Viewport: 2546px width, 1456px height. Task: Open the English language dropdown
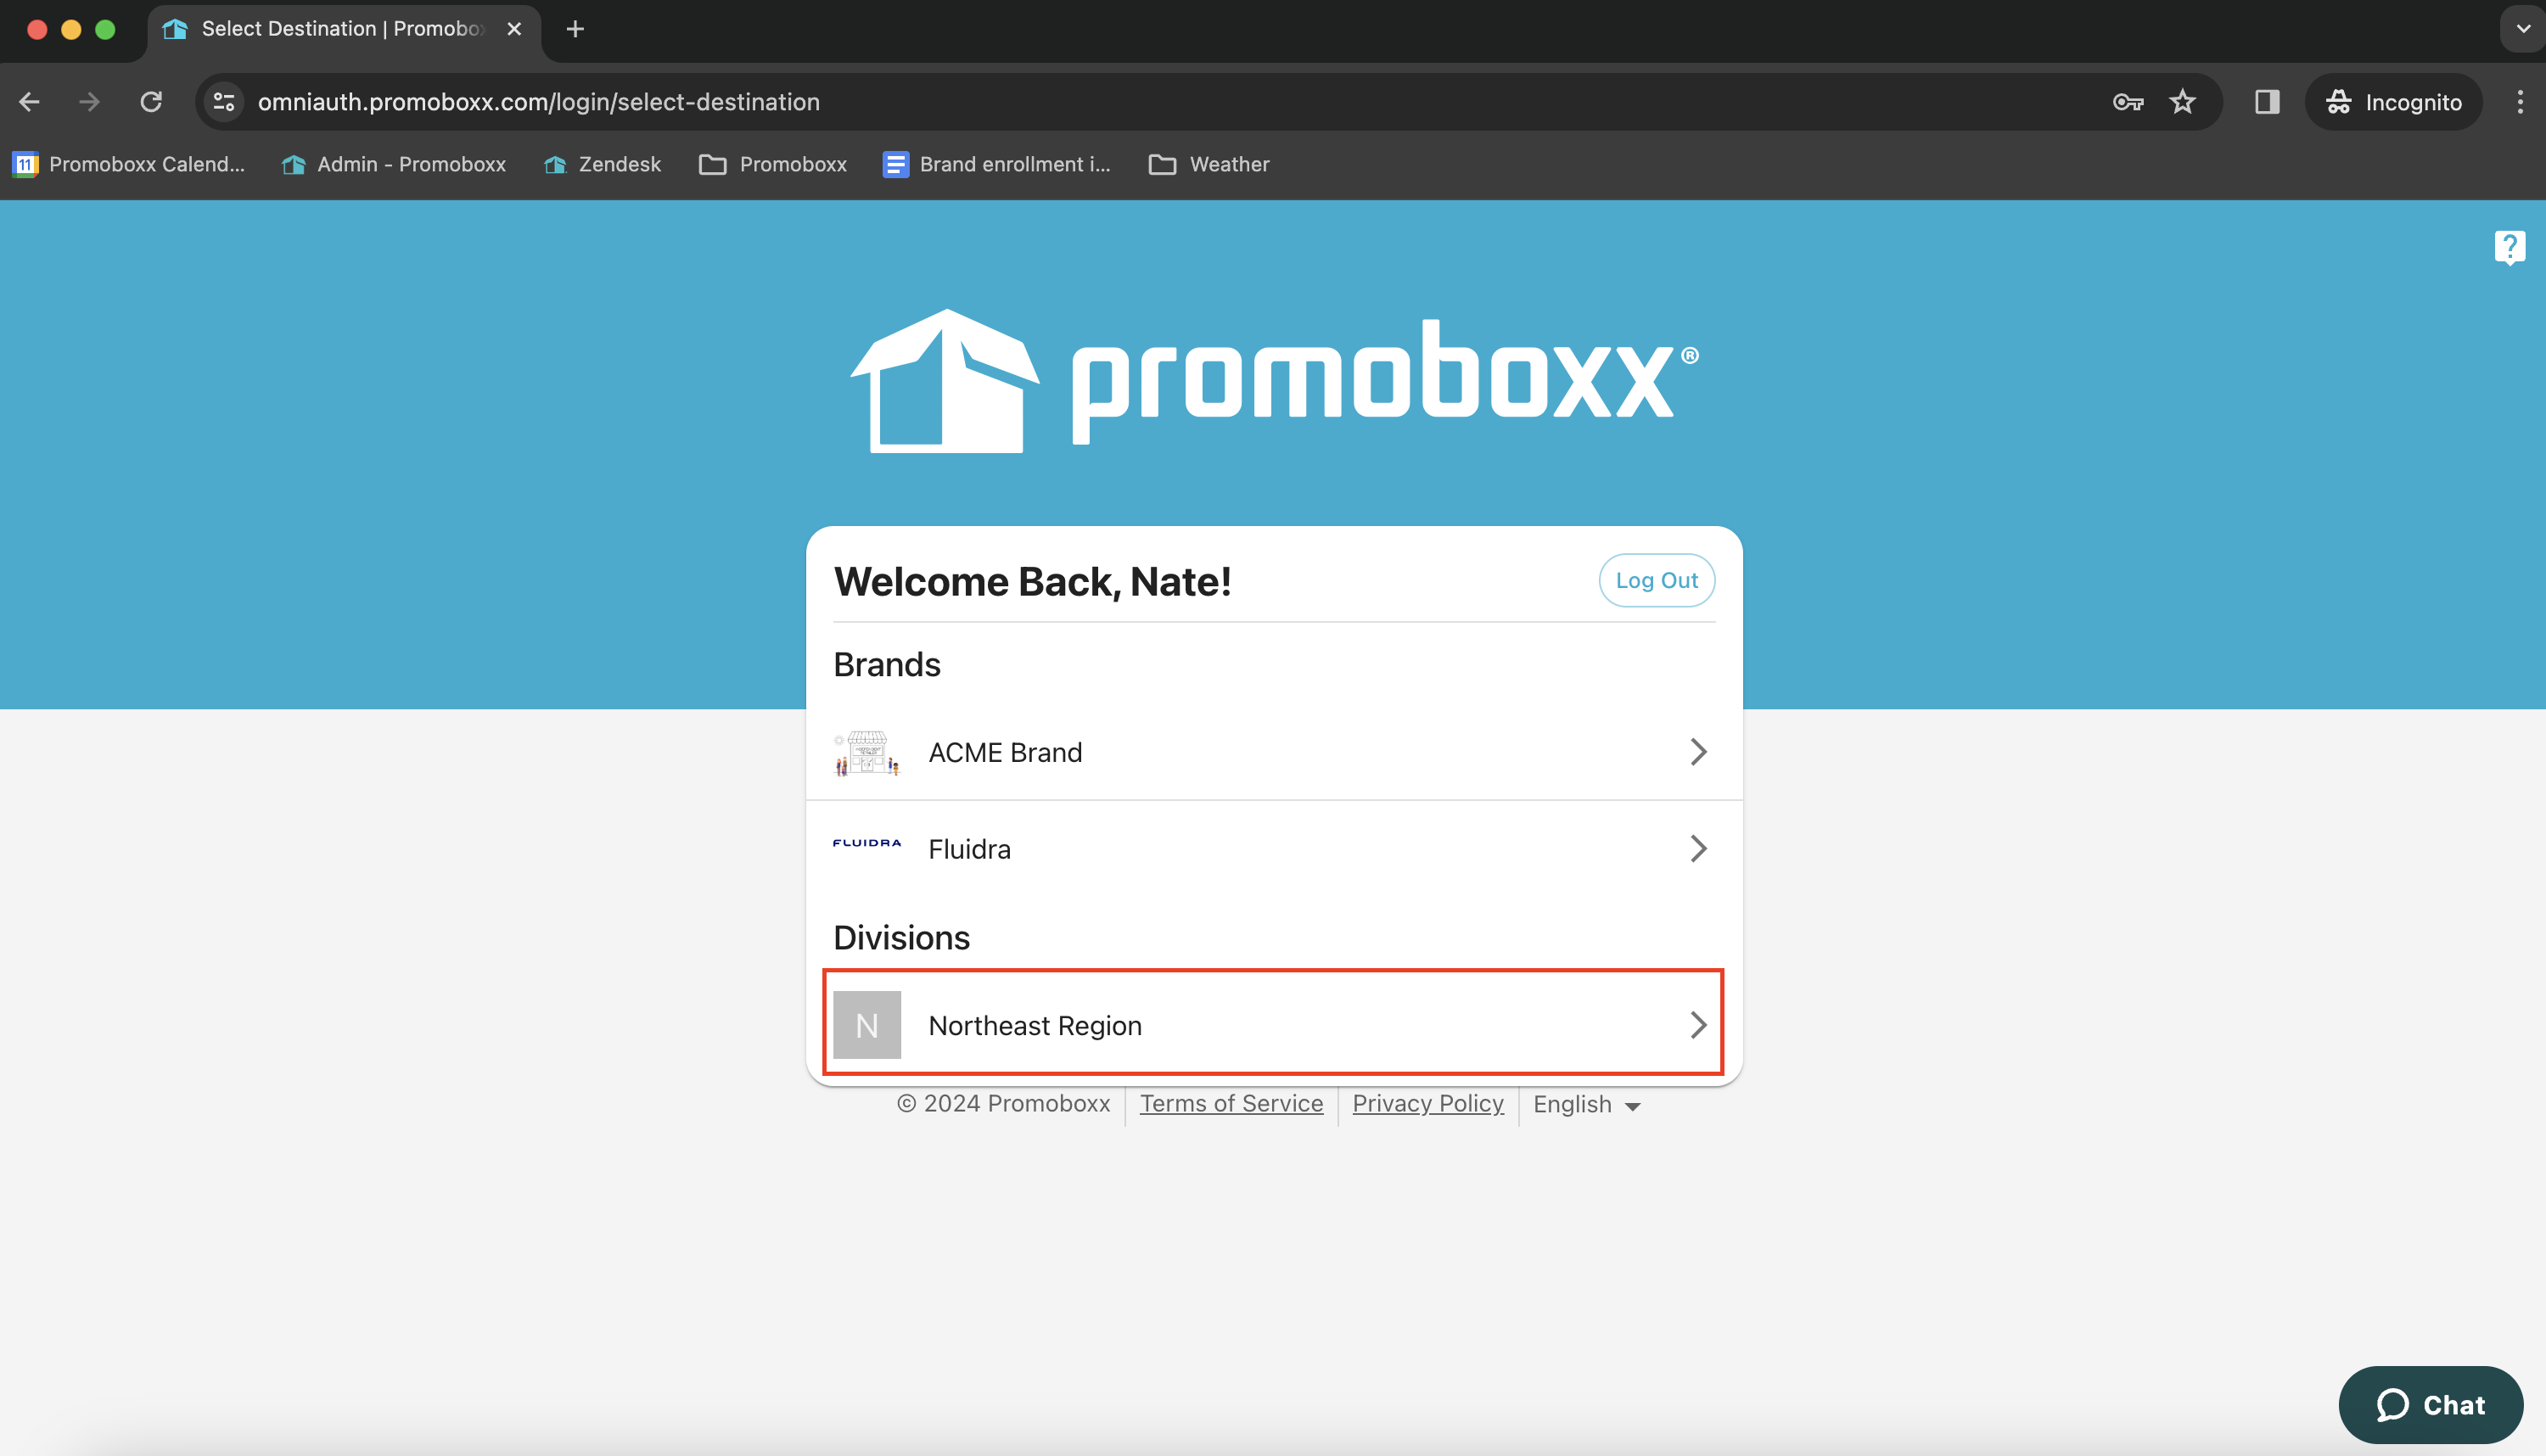1586,1104
